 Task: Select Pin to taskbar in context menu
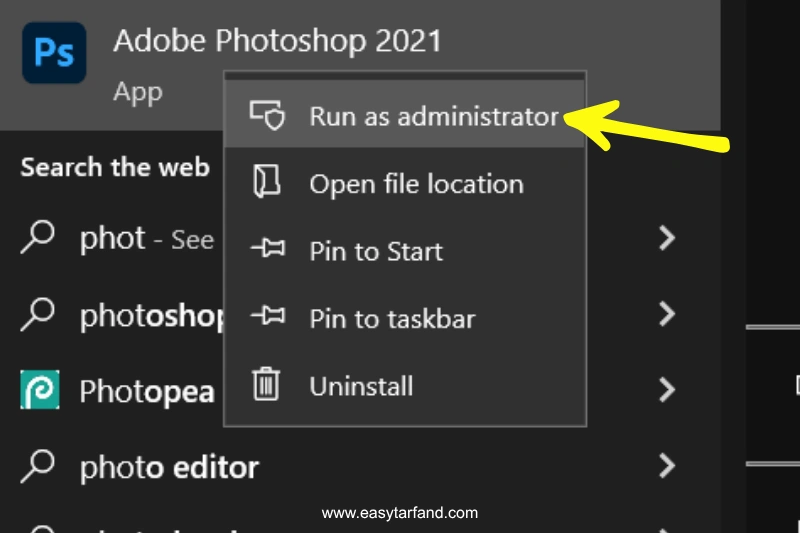coord(392,319)
